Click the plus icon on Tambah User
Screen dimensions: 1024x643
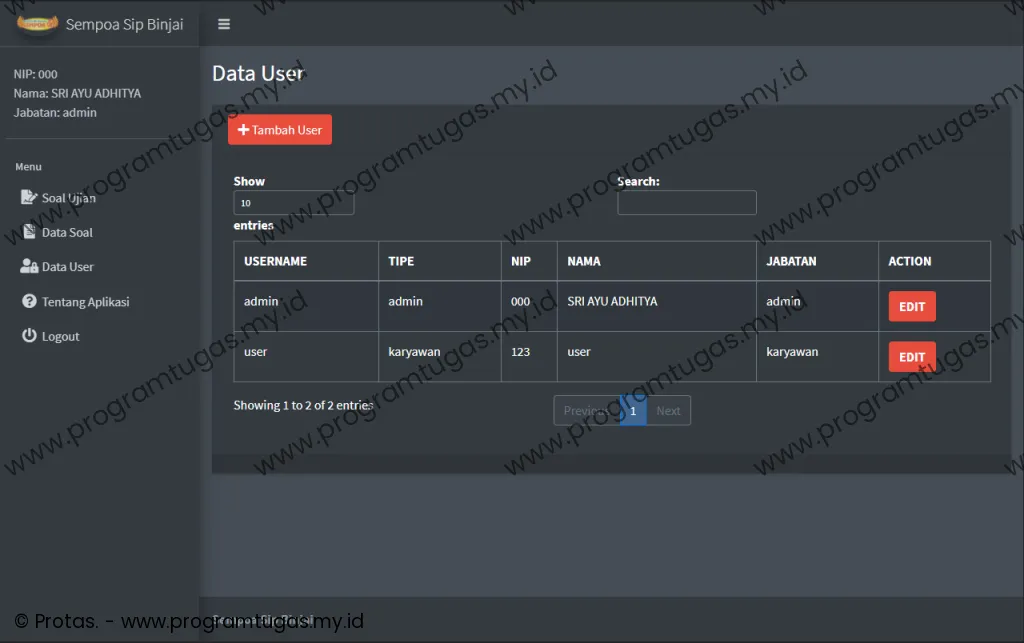pos(243,130)
